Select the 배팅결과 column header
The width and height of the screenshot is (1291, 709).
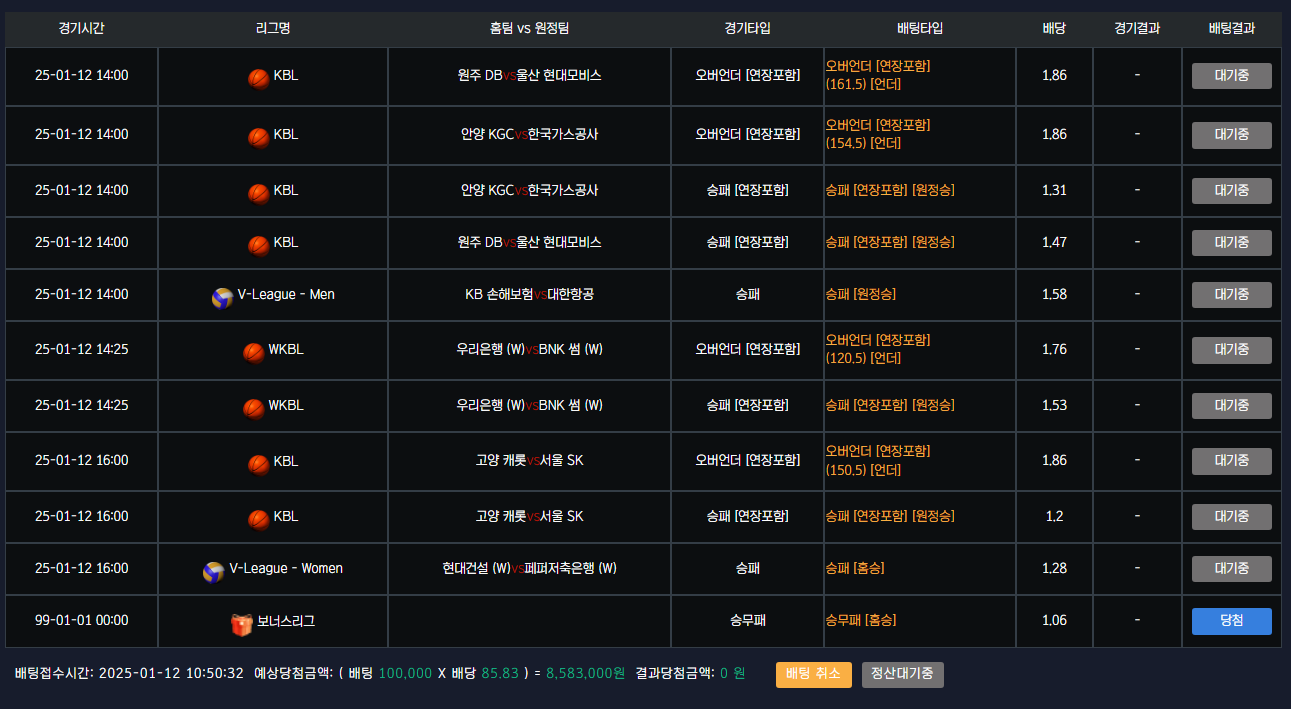pyautogui.click(x=1231, y=28)
